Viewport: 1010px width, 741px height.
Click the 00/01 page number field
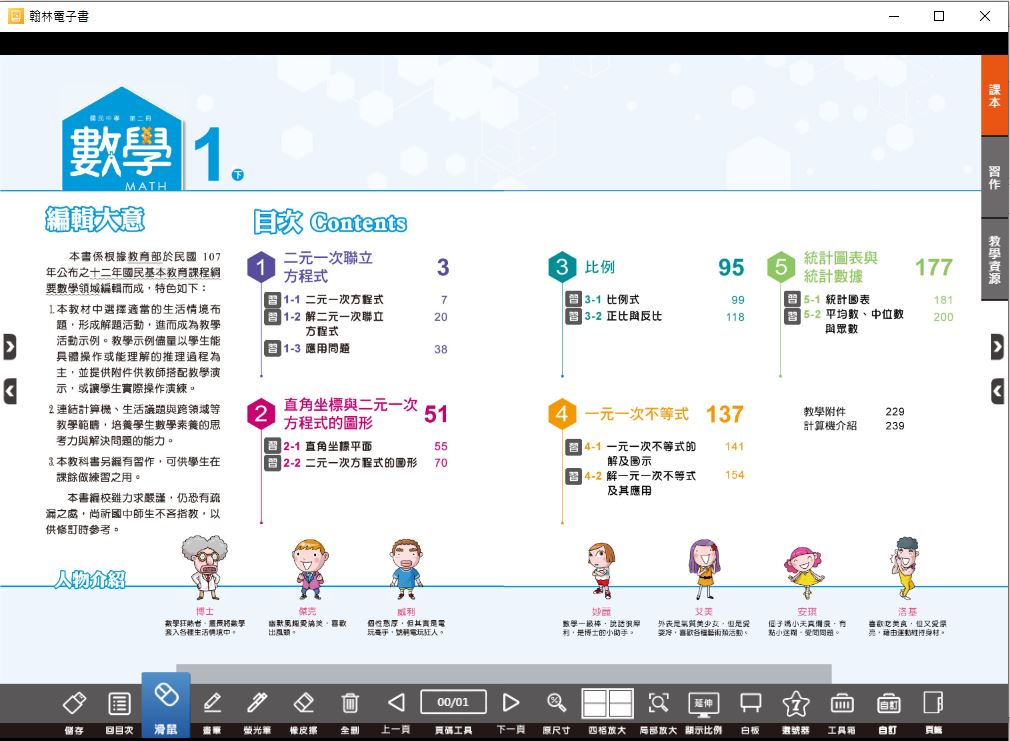453,703
